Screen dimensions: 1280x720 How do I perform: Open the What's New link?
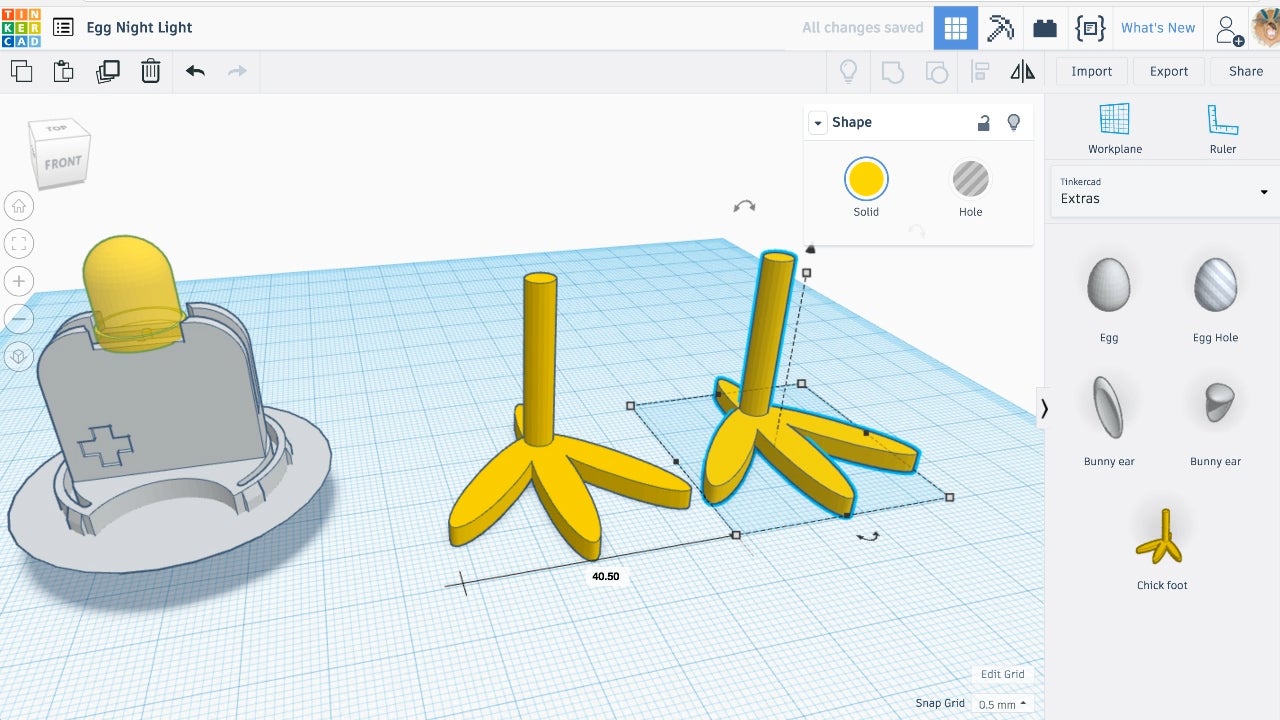click(1157, 28)
